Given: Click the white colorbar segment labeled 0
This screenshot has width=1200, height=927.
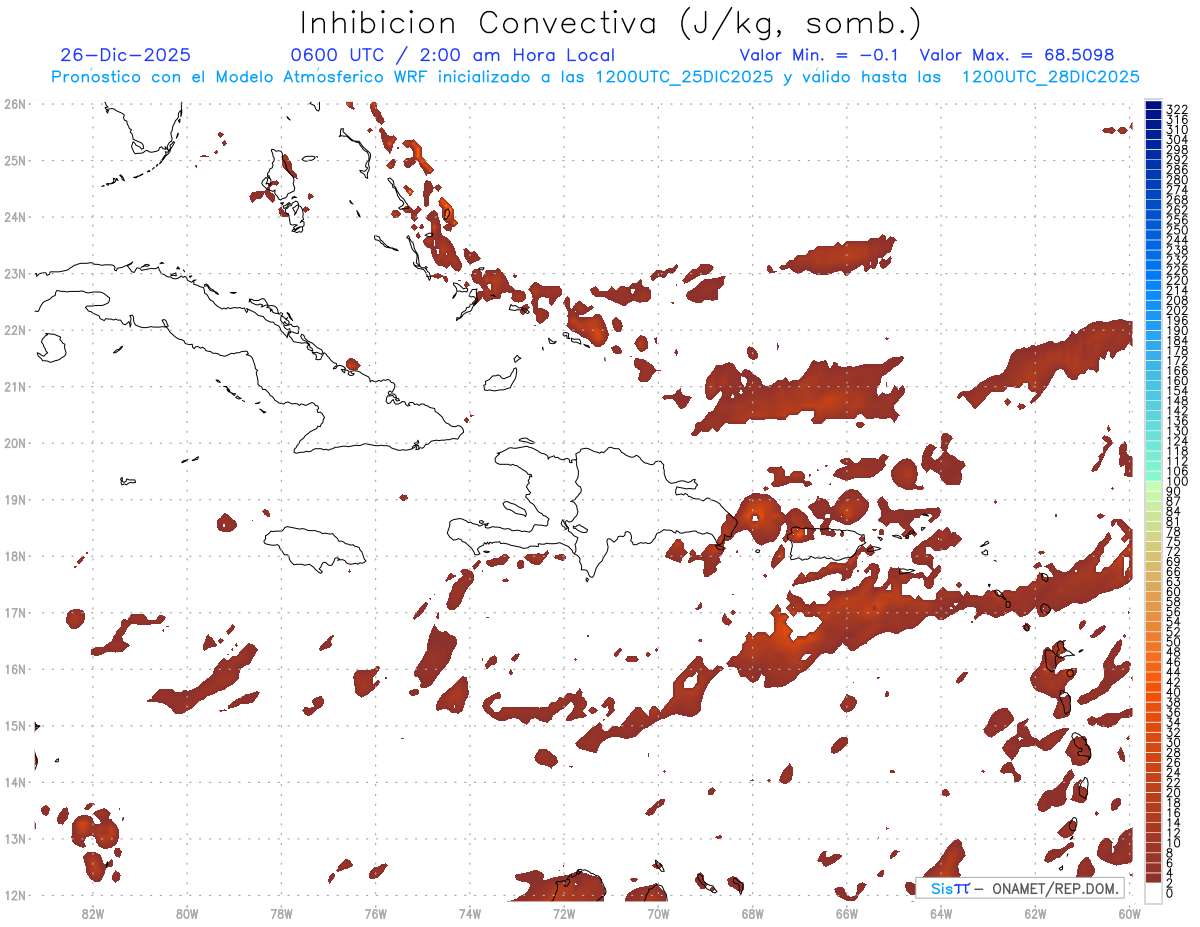Looking at the screenshot, I should [x=1153, y=891].
